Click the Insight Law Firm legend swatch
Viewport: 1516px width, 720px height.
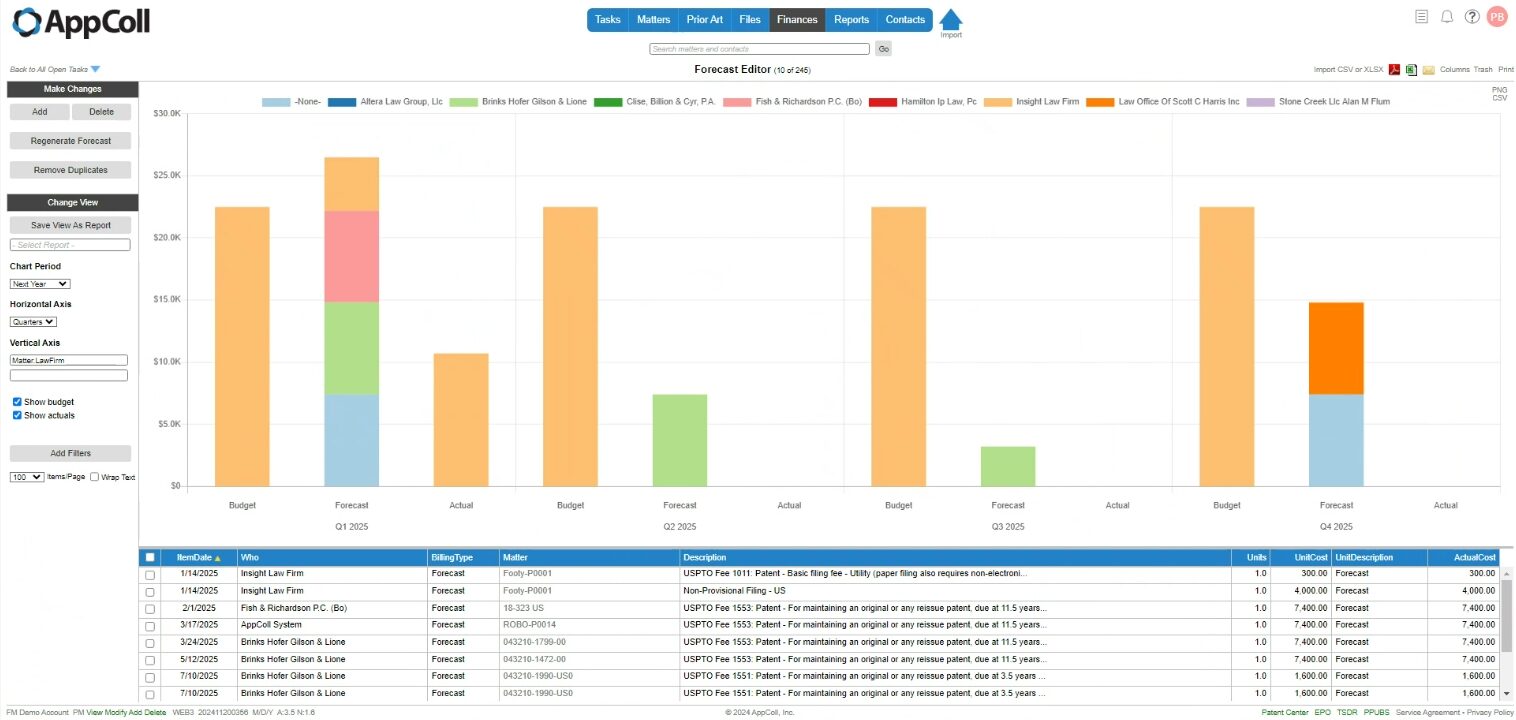(x=998, y=102)
